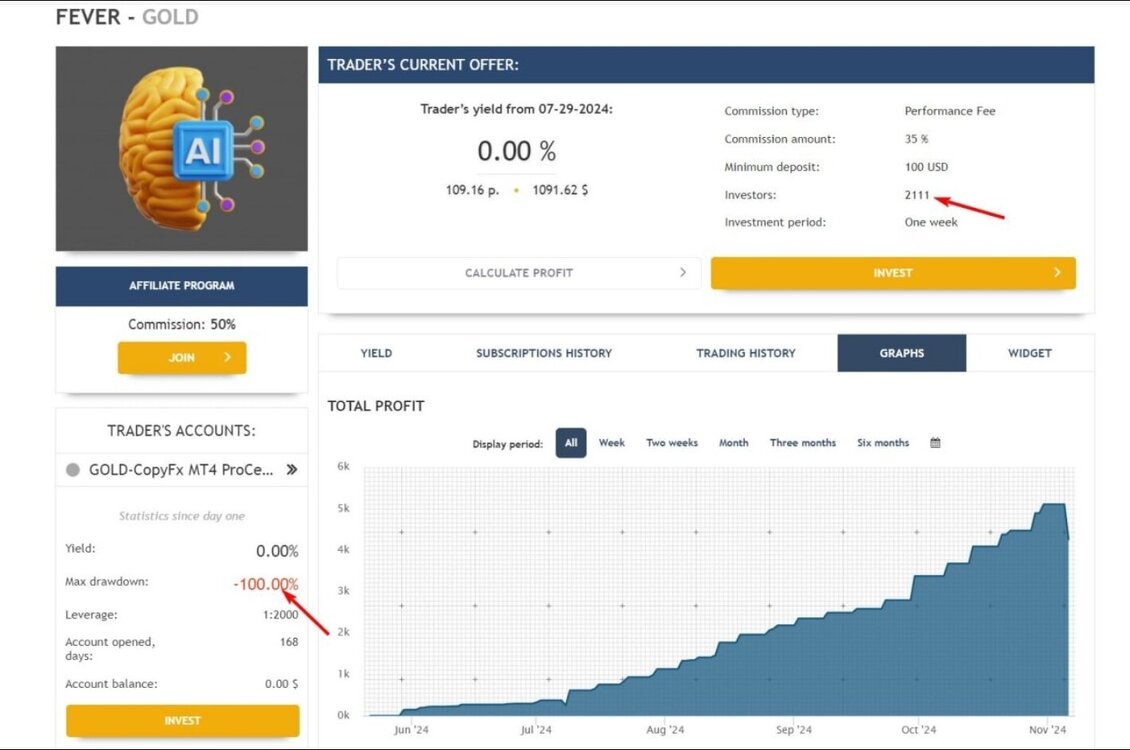Click the Total Profit chart heading

(375, 406)
